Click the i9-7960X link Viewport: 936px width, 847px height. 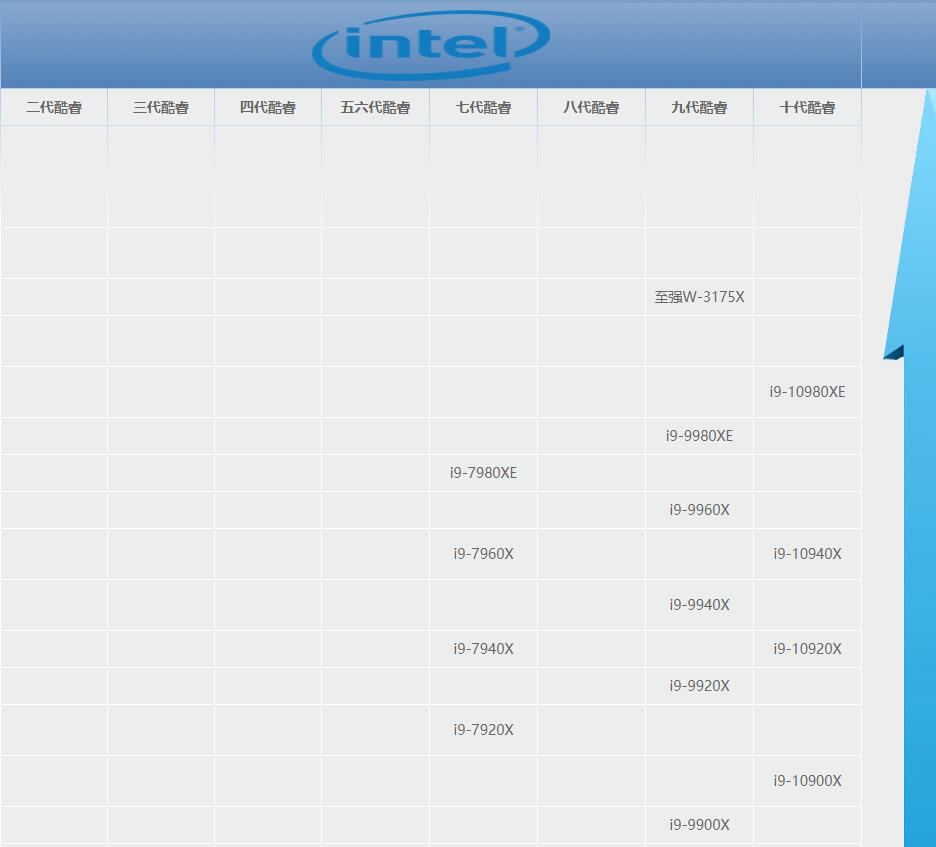(481, 554)
